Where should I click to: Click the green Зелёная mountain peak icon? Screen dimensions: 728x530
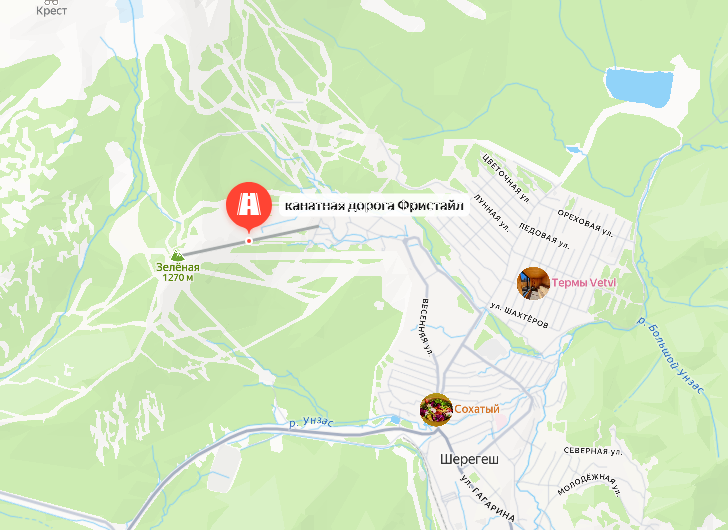pos(177,255)
